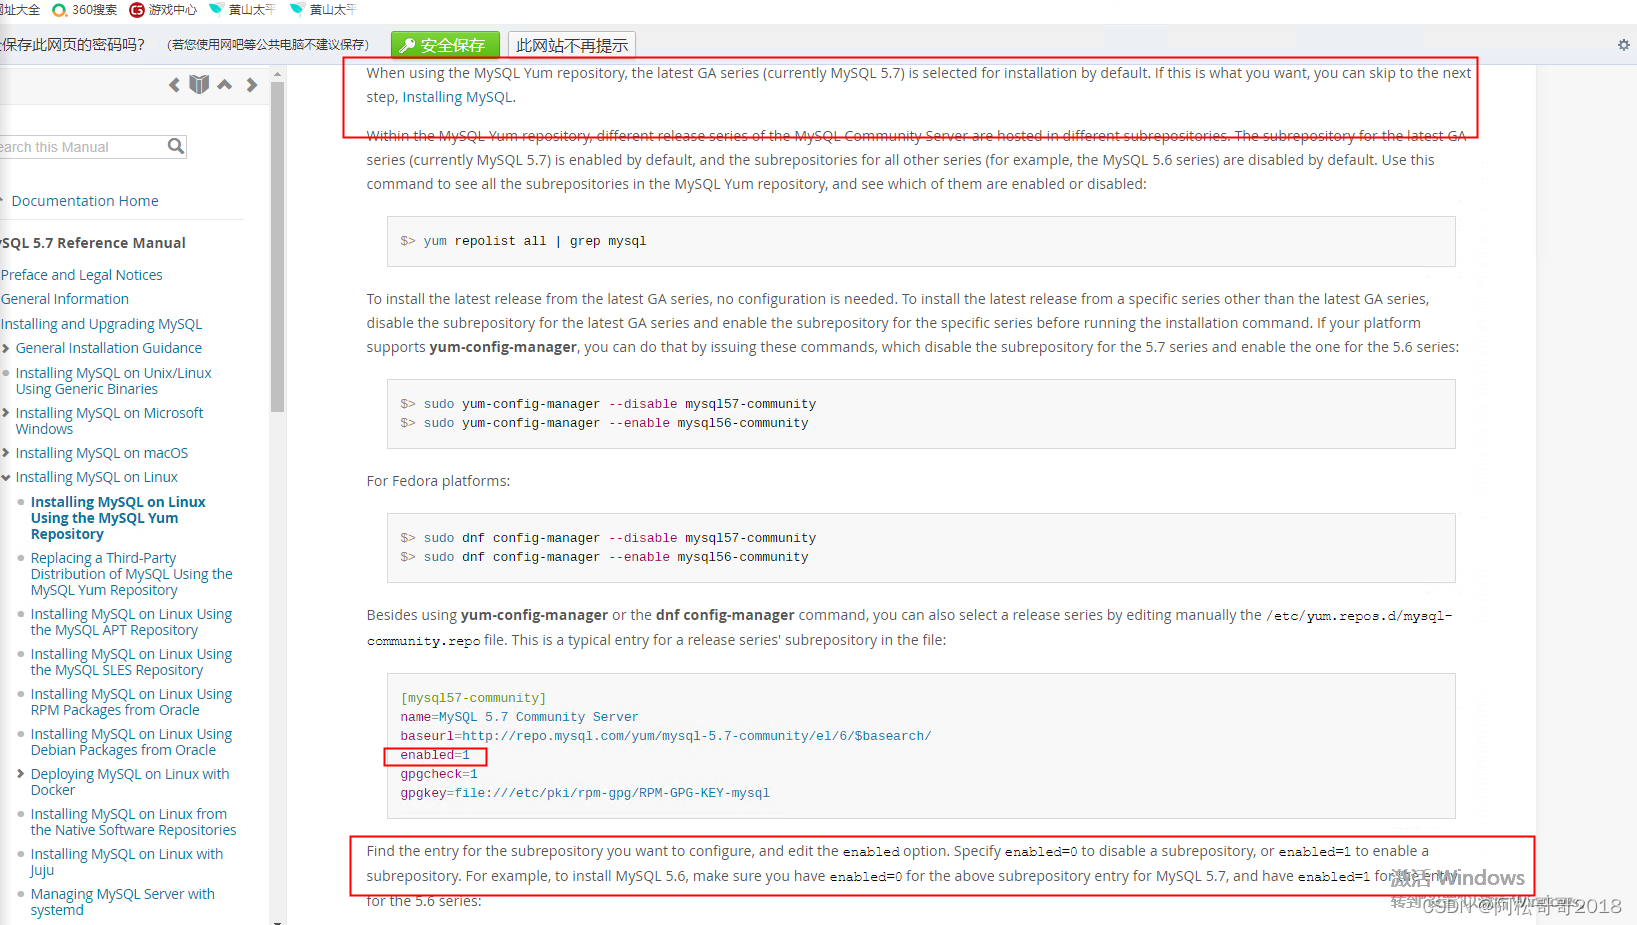
Task: Click the search magnifier icon
Action: click(176, 146)
